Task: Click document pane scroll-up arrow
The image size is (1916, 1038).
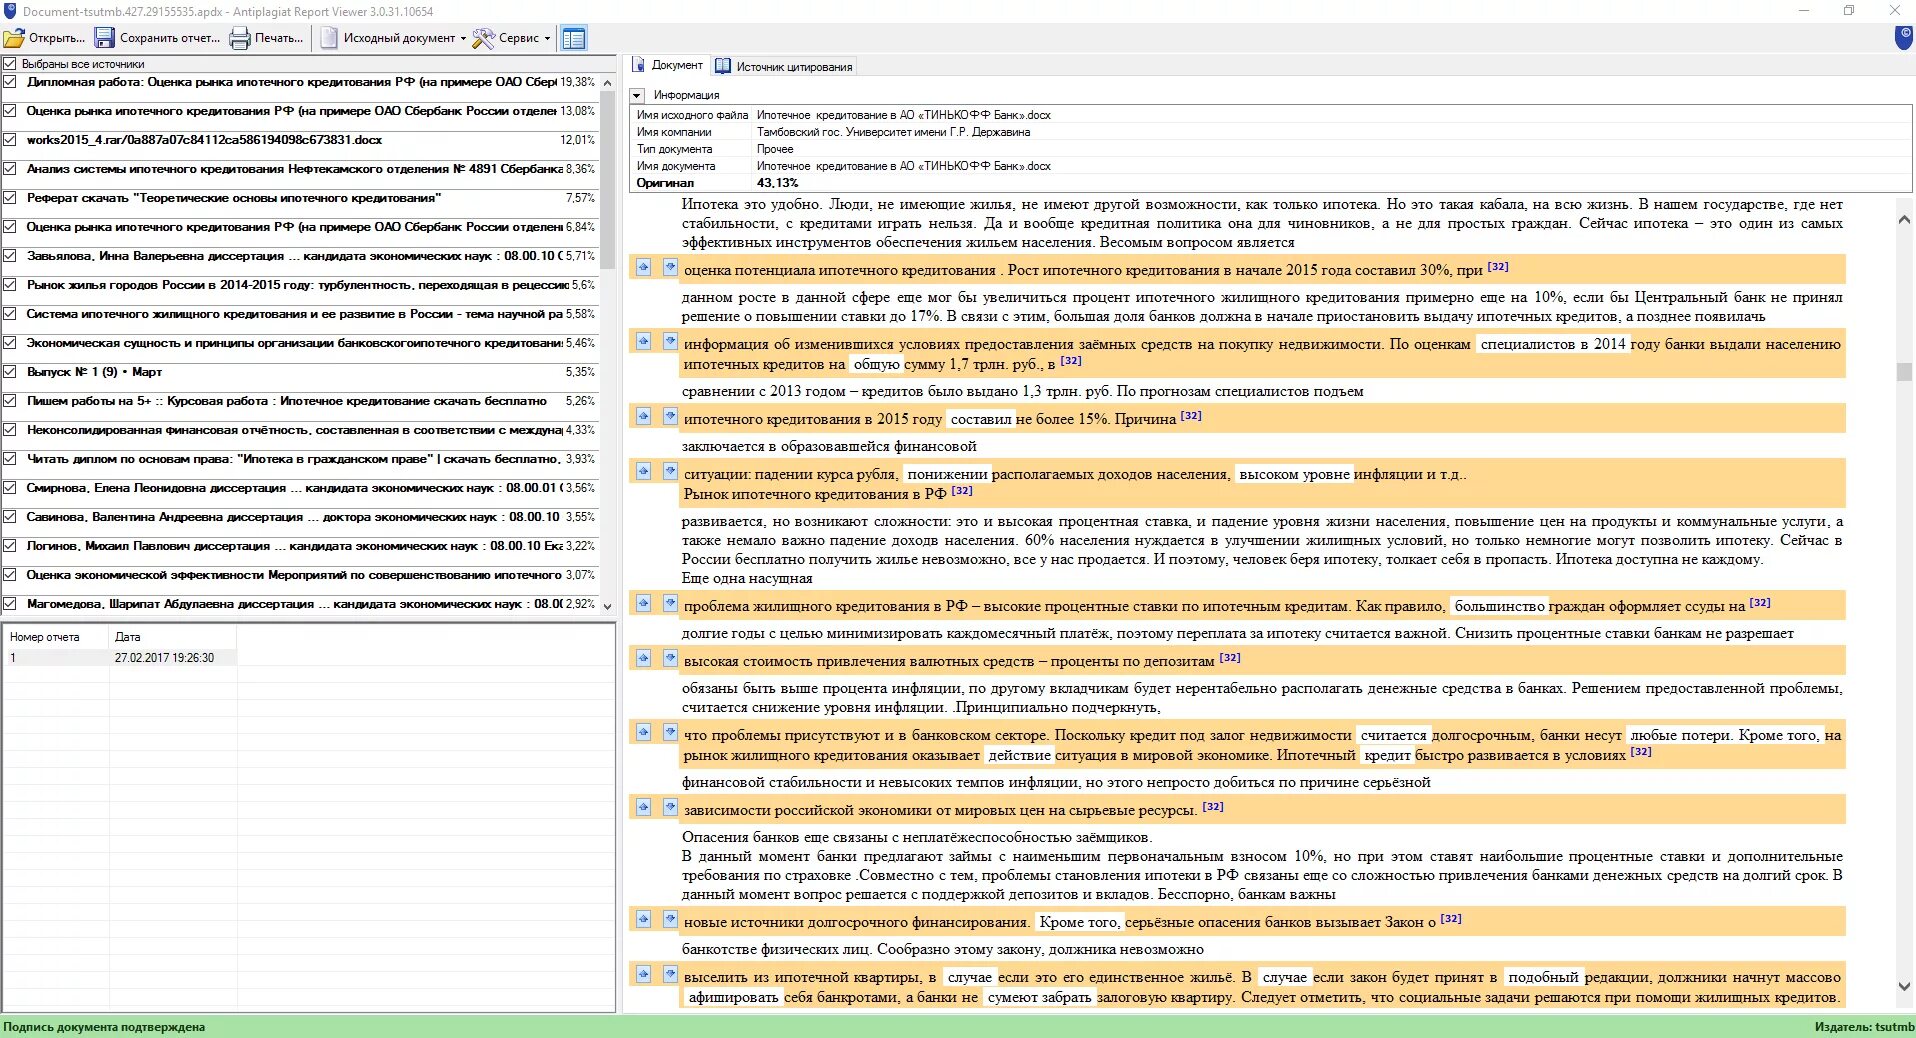Action: click(1904, 220)
